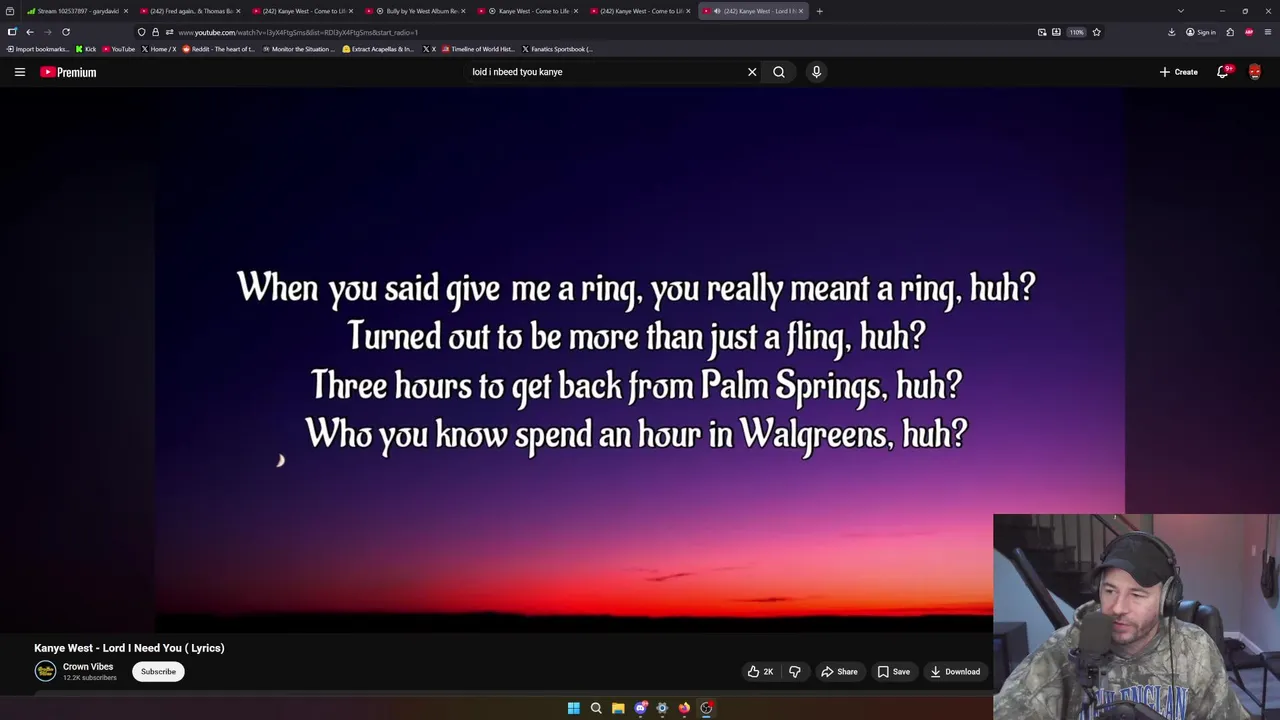Open the YouTube hamburger guide menu
This screenshot has height=720, width=1280.
pyautogui.click(x=19, y=72)
